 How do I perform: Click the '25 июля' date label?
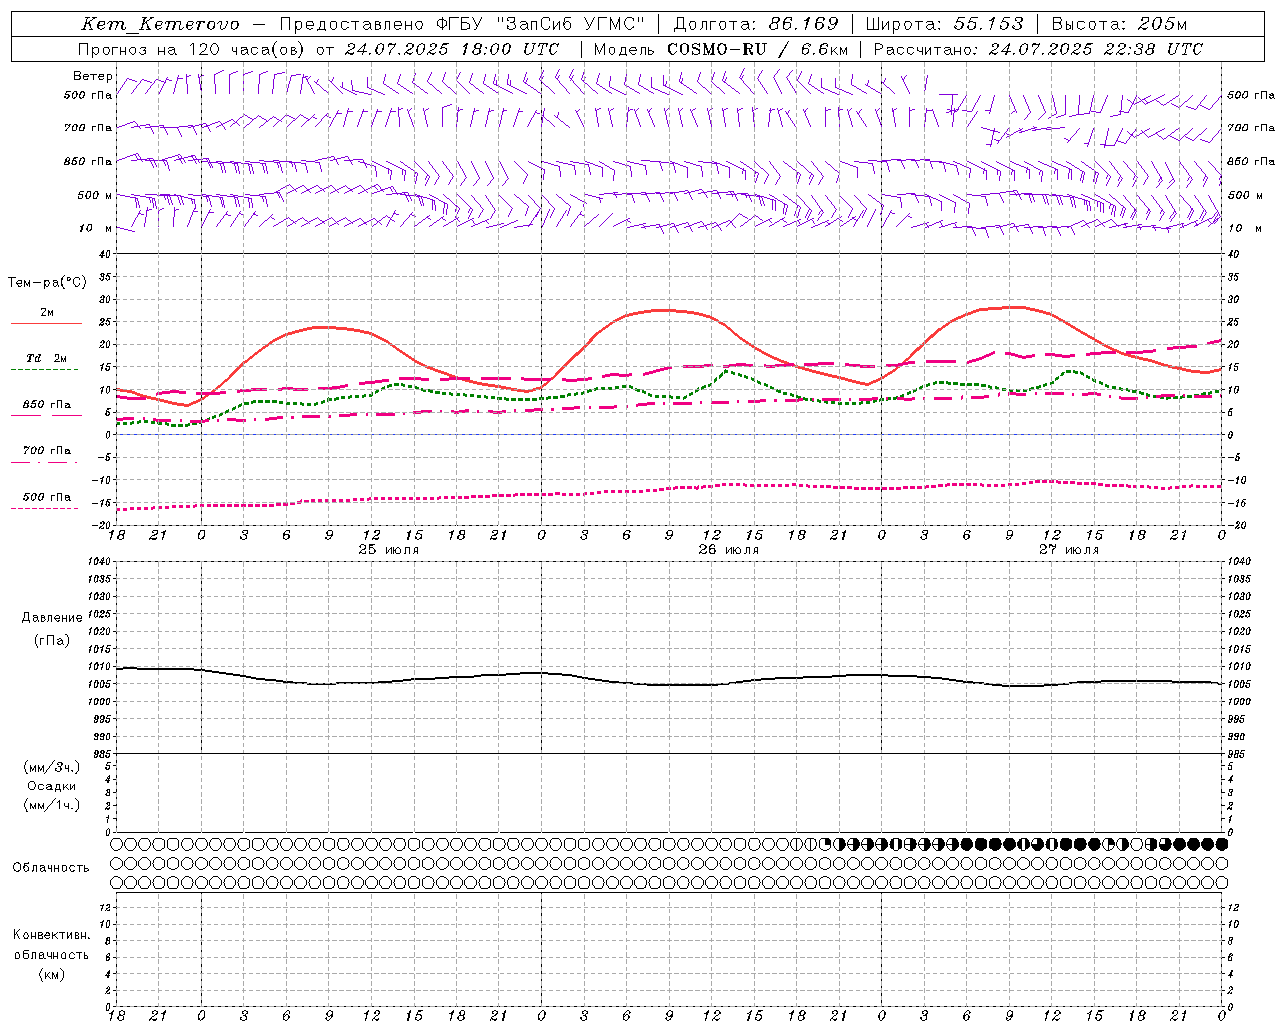[x=389, y=550]
